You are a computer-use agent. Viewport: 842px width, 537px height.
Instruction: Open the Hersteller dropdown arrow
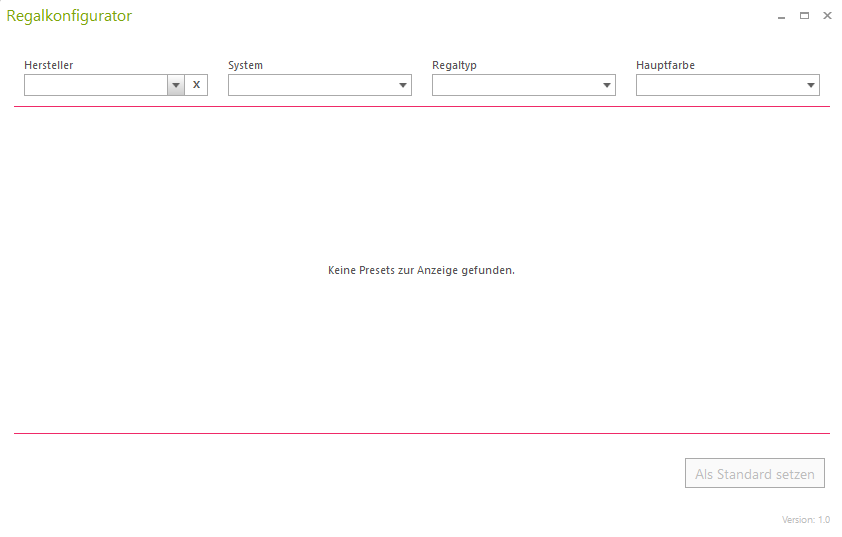[176, 85]
